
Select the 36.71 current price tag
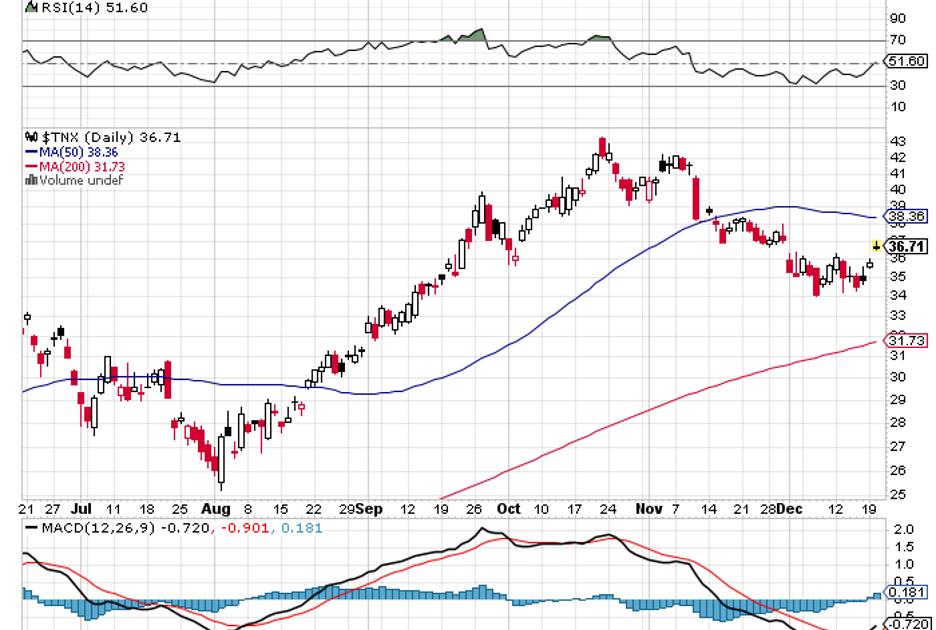(906, 247)
